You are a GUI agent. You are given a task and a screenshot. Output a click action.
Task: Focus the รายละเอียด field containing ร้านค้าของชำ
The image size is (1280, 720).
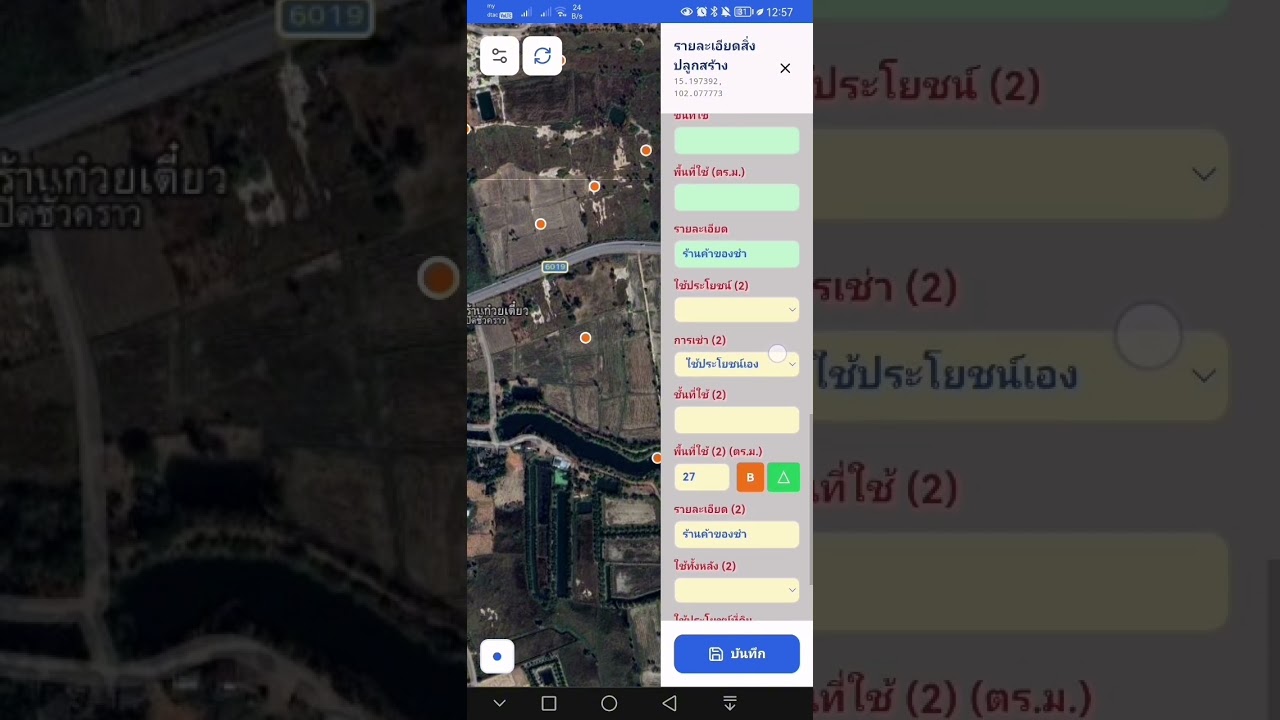[737, 254]
